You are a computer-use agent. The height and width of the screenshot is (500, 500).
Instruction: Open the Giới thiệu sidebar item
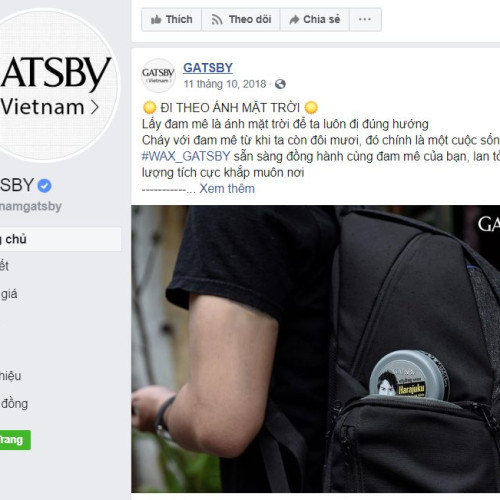[x=11, y=376]
